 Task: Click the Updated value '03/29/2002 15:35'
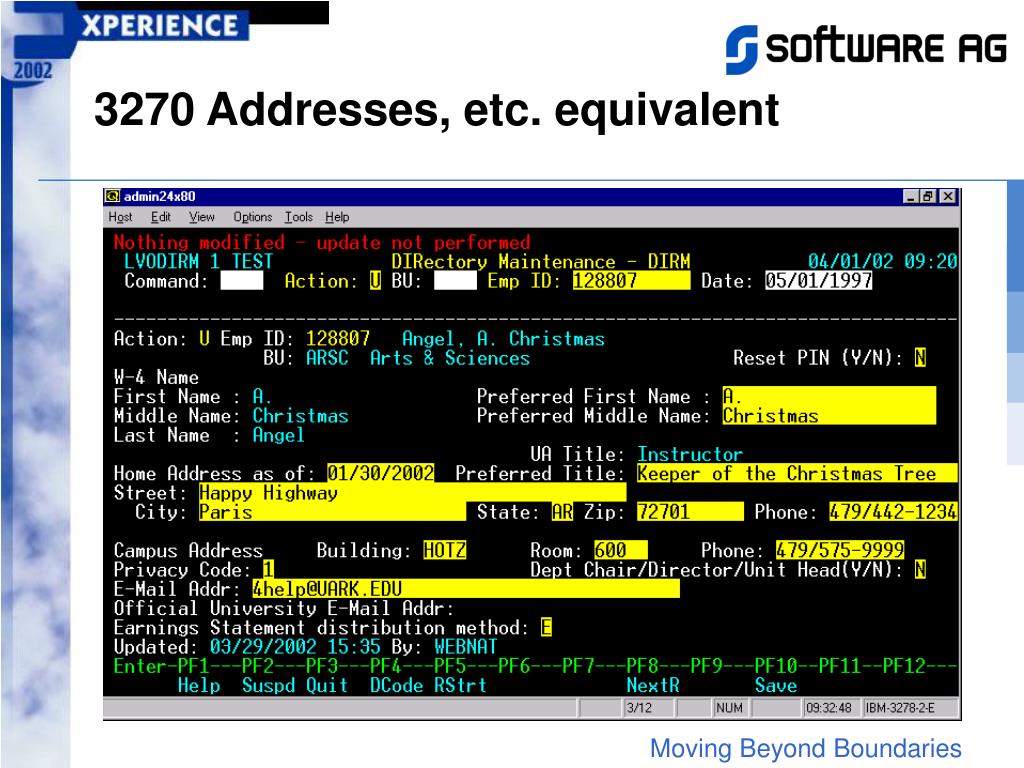(x=295, y=647)
